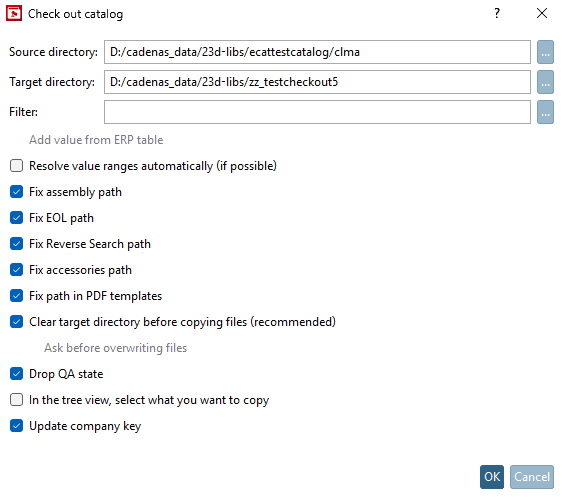Click the browse button for Source directory
This screenshot has width=564, height=497.
545,52
